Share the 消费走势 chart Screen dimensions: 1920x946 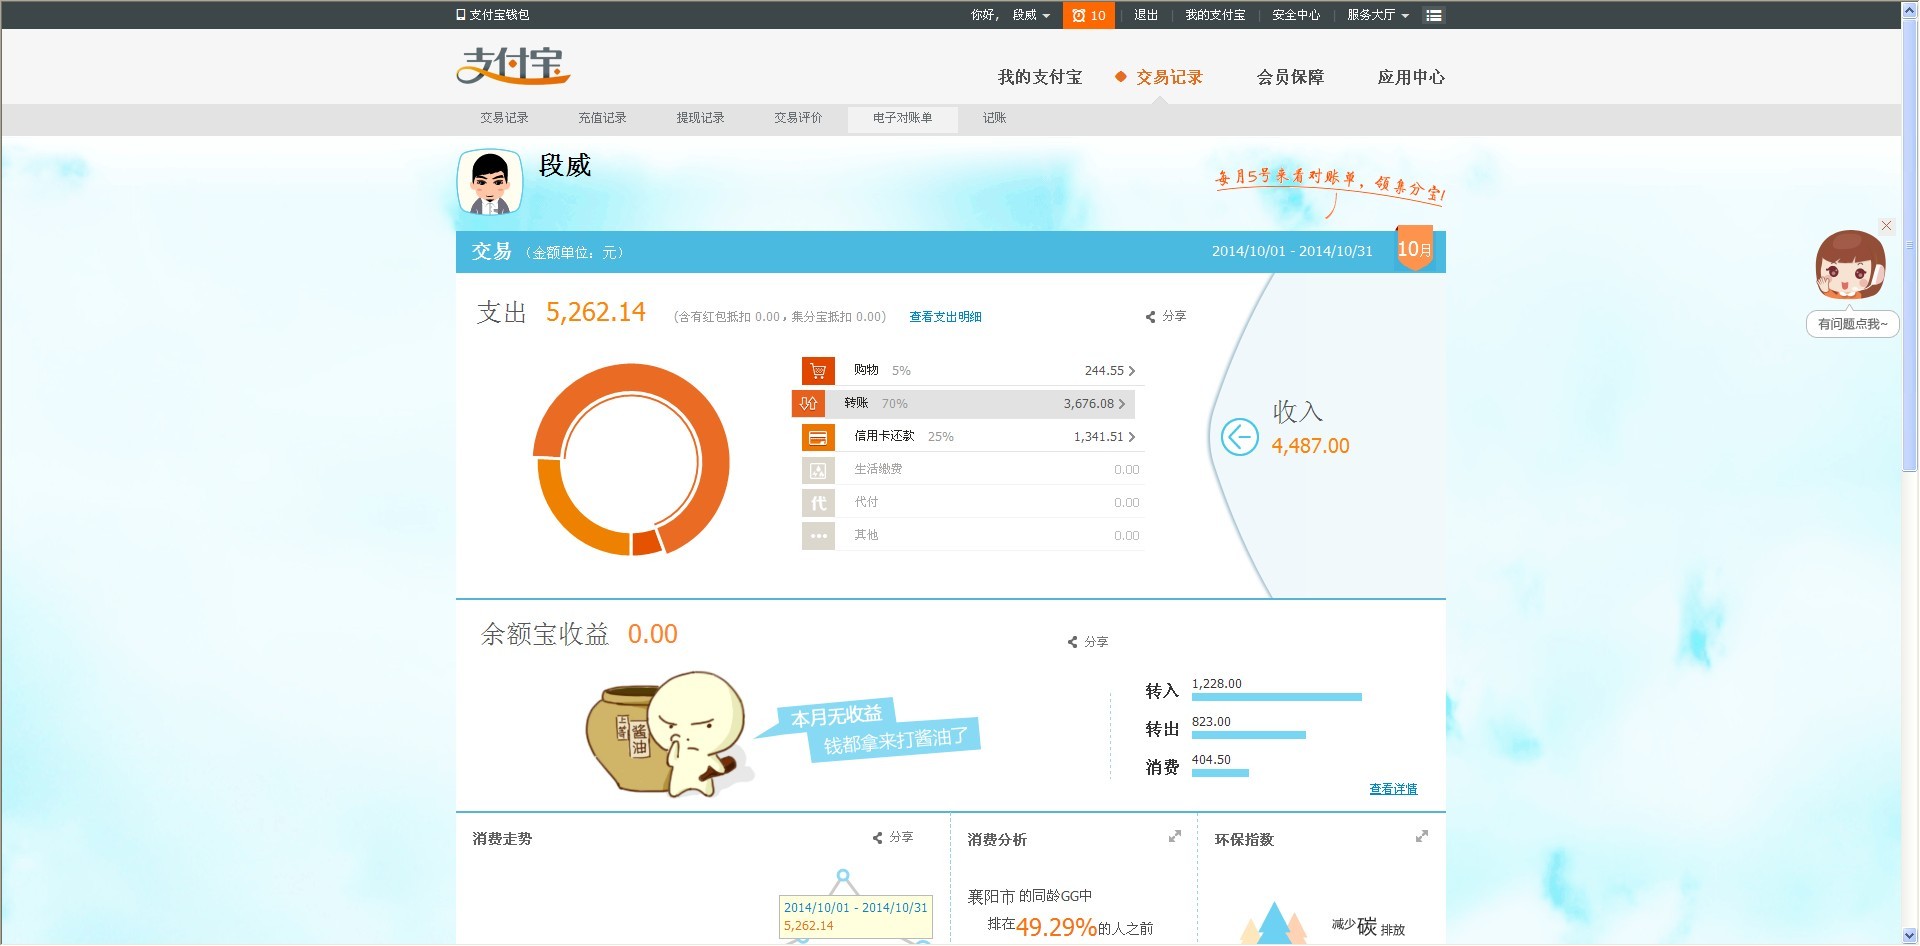(893, 837)
